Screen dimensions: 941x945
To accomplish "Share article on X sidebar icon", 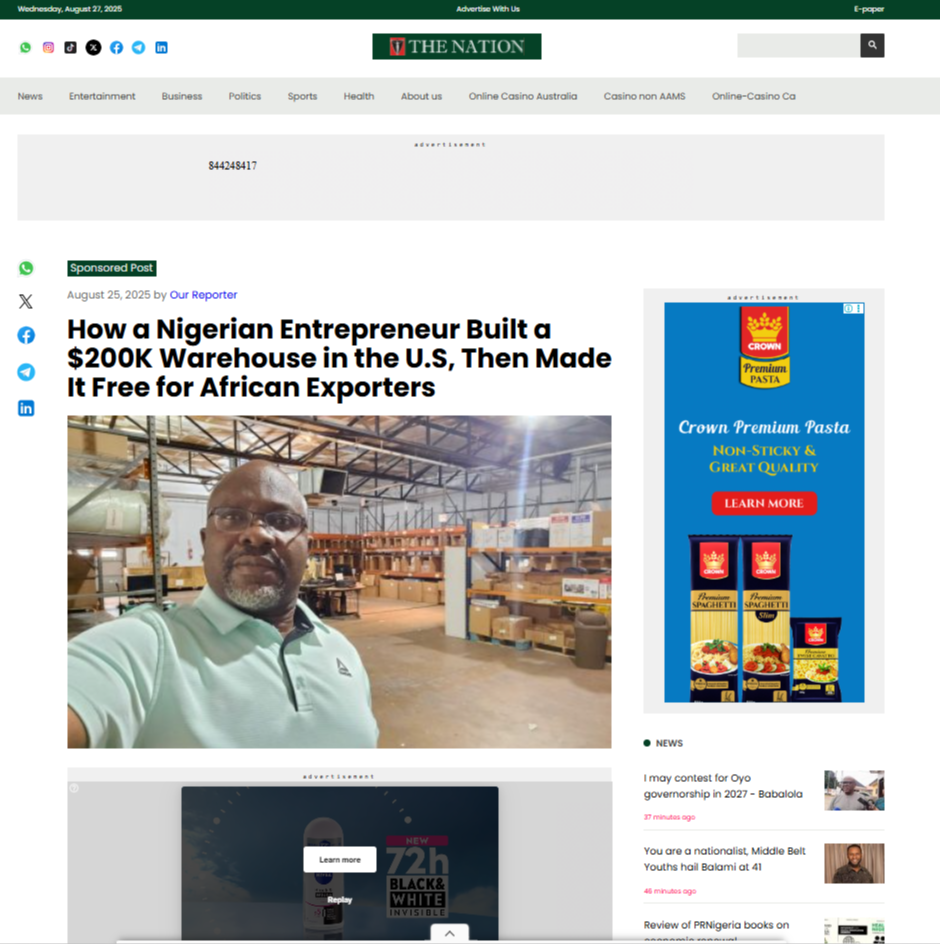I will click(26, 301).
